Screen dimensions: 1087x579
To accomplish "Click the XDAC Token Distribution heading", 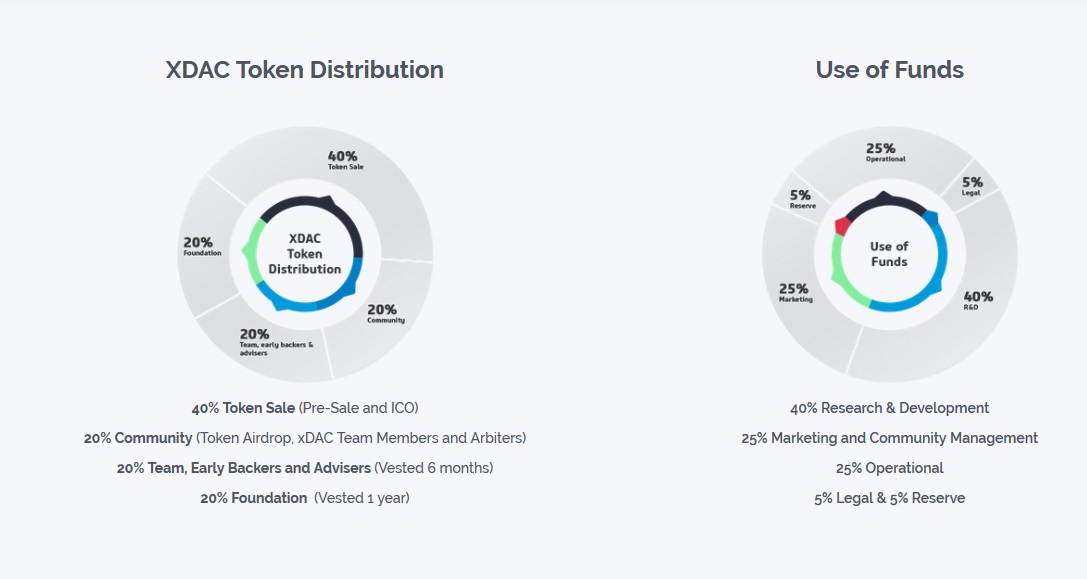I will (x=304, y=70).
